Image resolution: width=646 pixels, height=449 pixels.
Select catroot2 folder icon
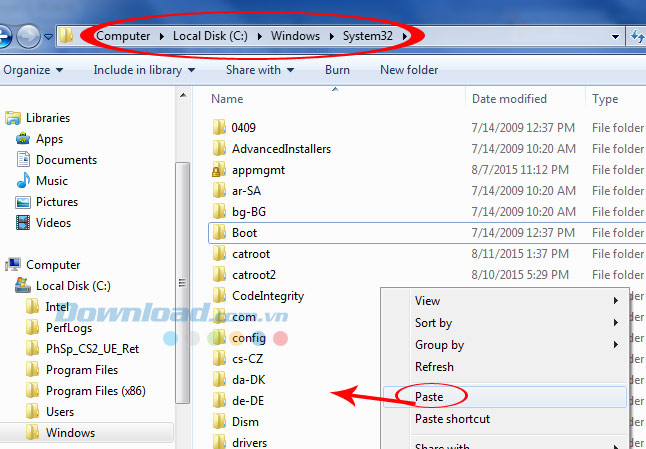(x=219, y=275)
